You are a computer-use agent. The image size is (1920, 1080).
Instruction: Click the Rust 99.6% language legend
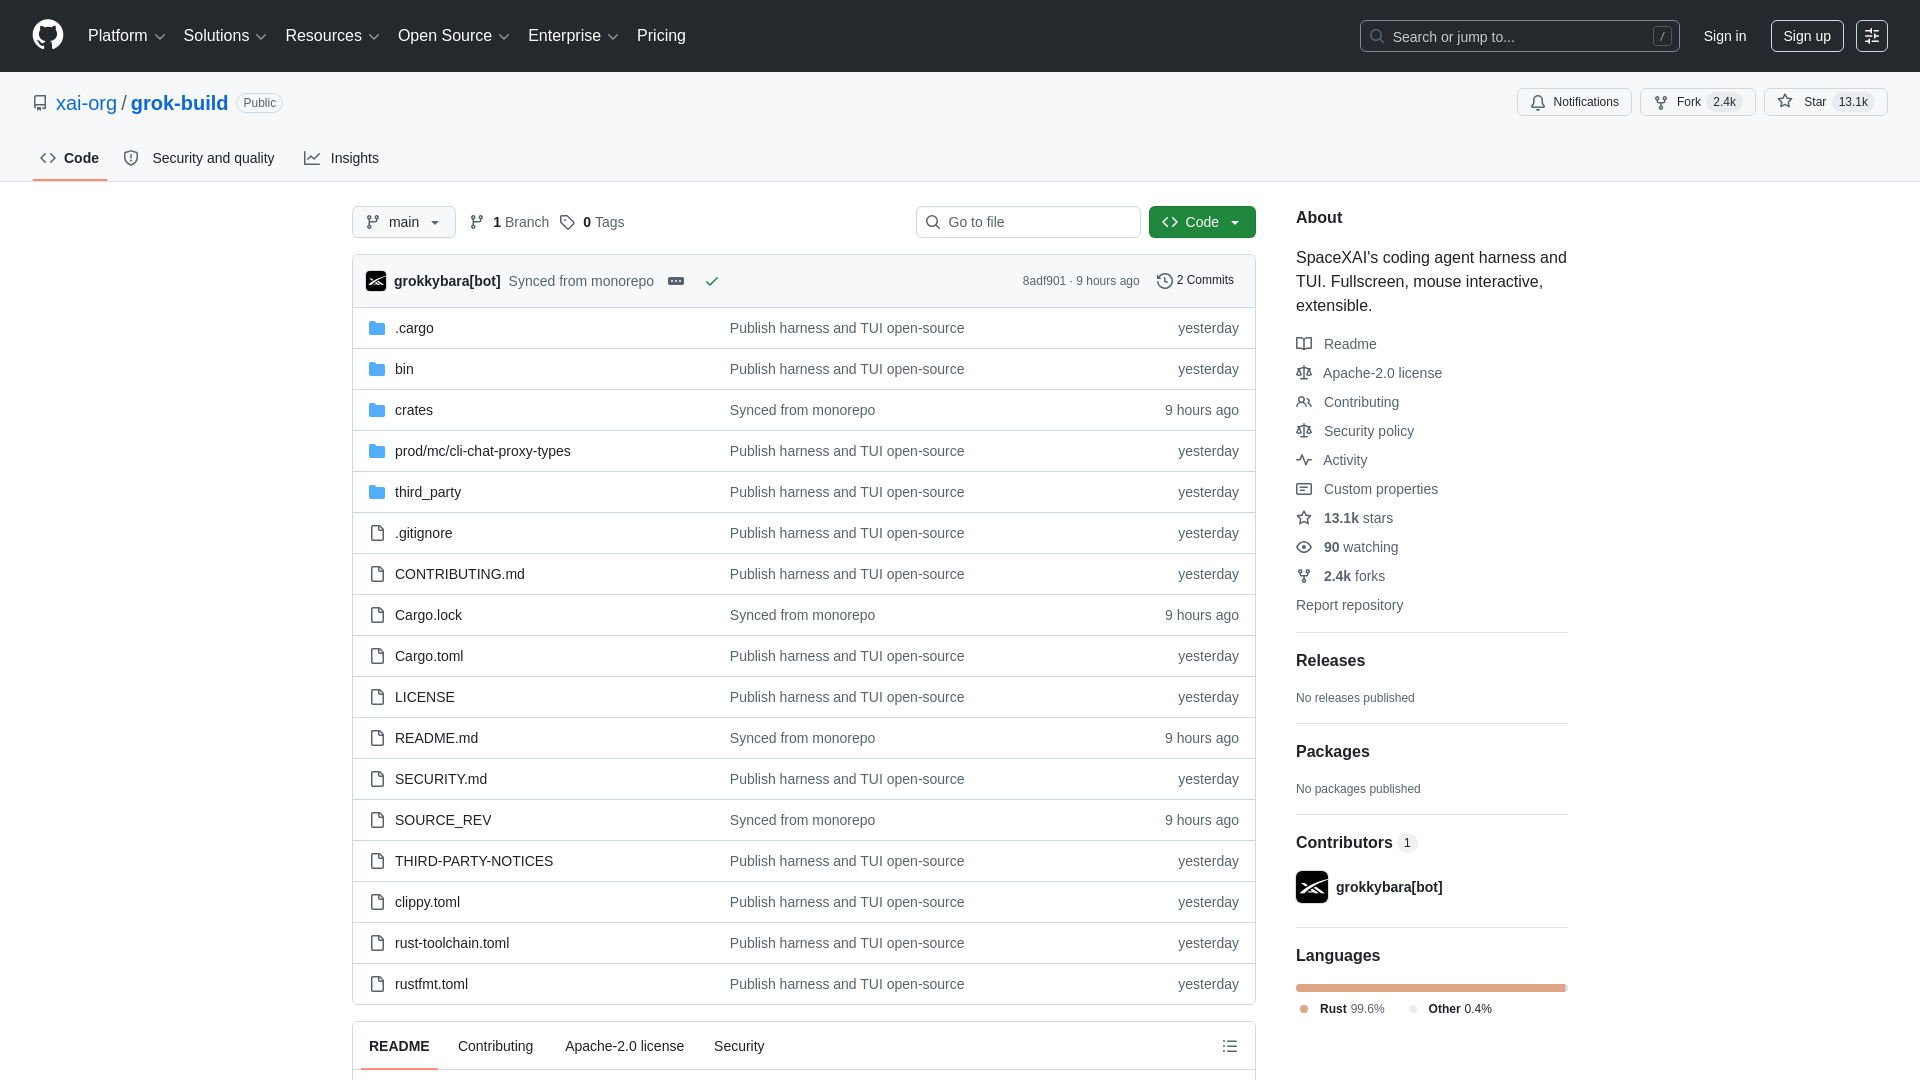[1342, 1009]
